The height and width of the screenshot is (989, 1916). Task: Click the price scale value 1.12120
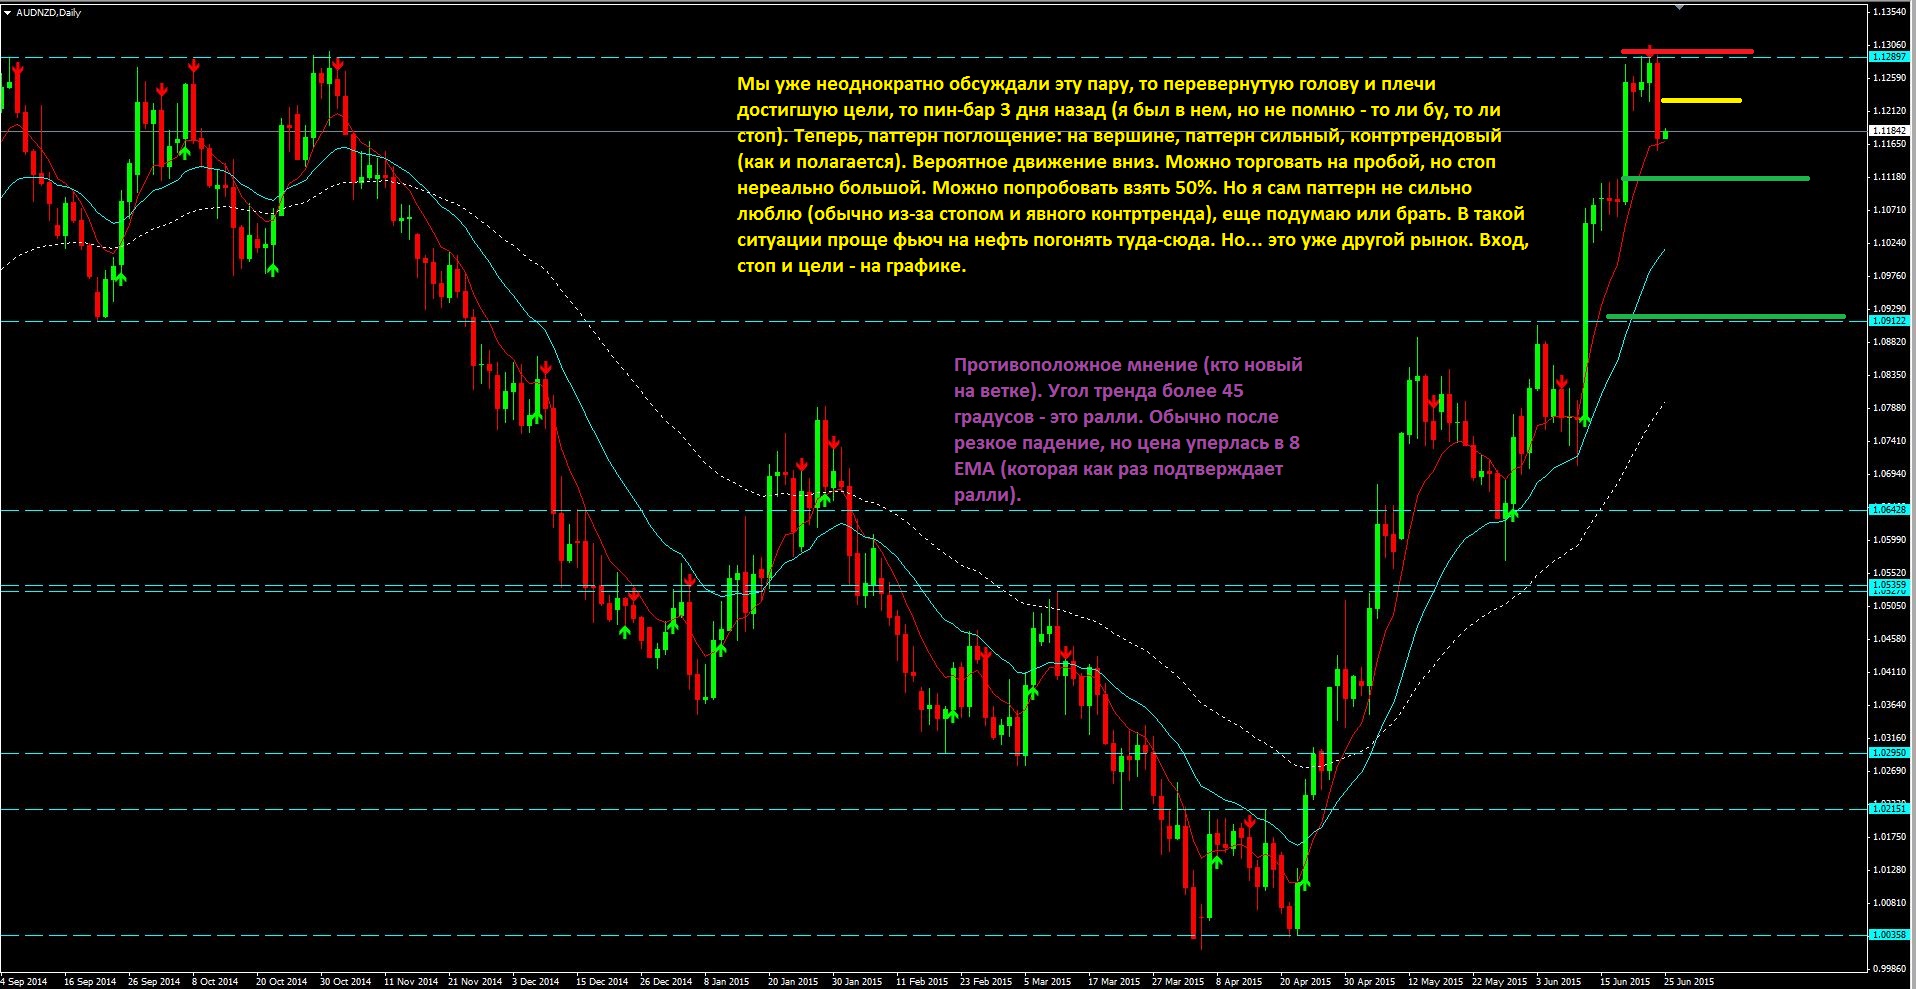coord(1889,111)
